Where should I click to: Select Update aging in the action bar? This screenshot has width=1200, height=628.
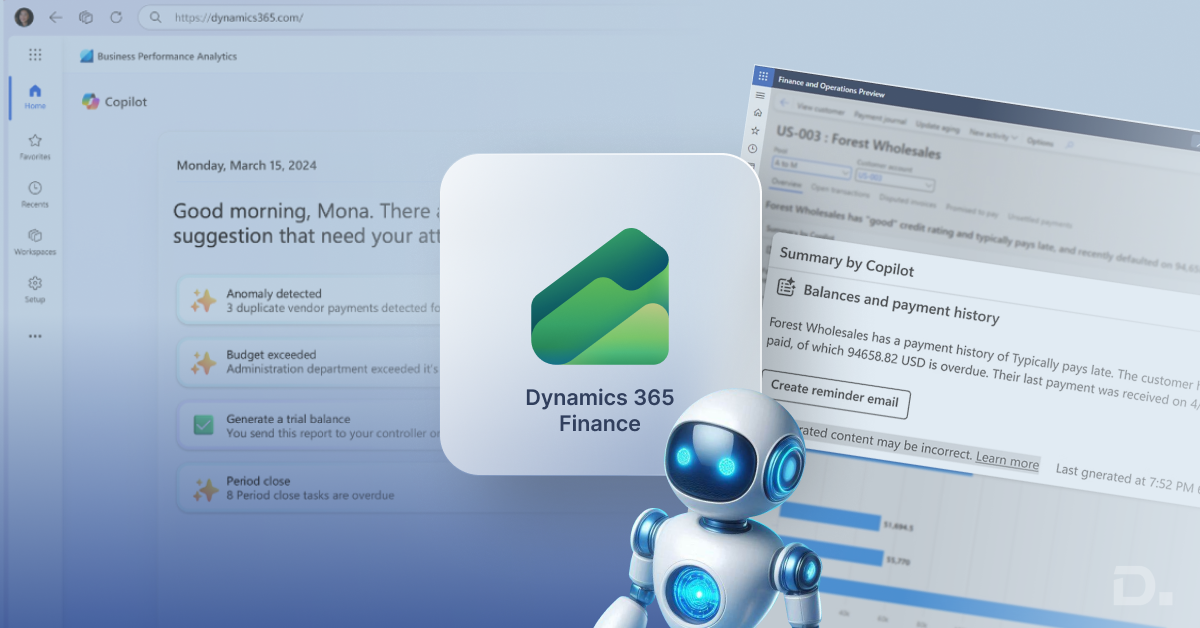click(937, 127)
